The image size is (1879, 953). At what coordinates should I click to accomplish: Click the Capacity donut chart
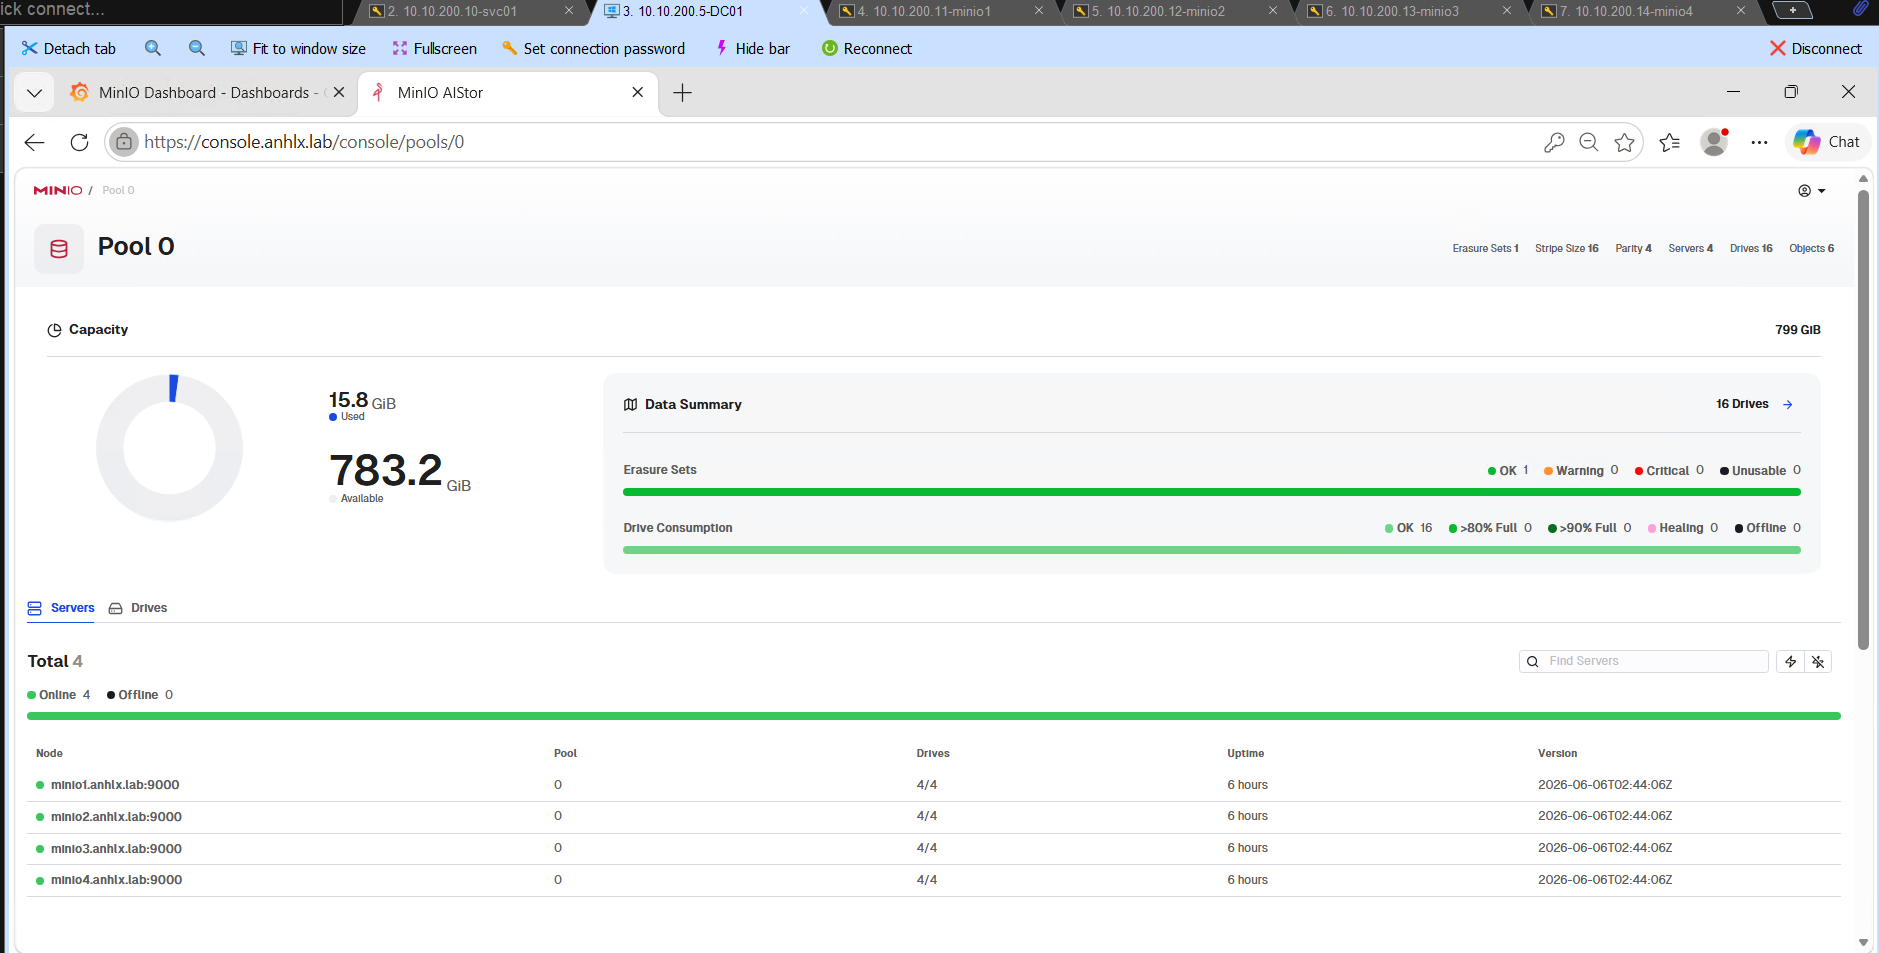(170, 448)
